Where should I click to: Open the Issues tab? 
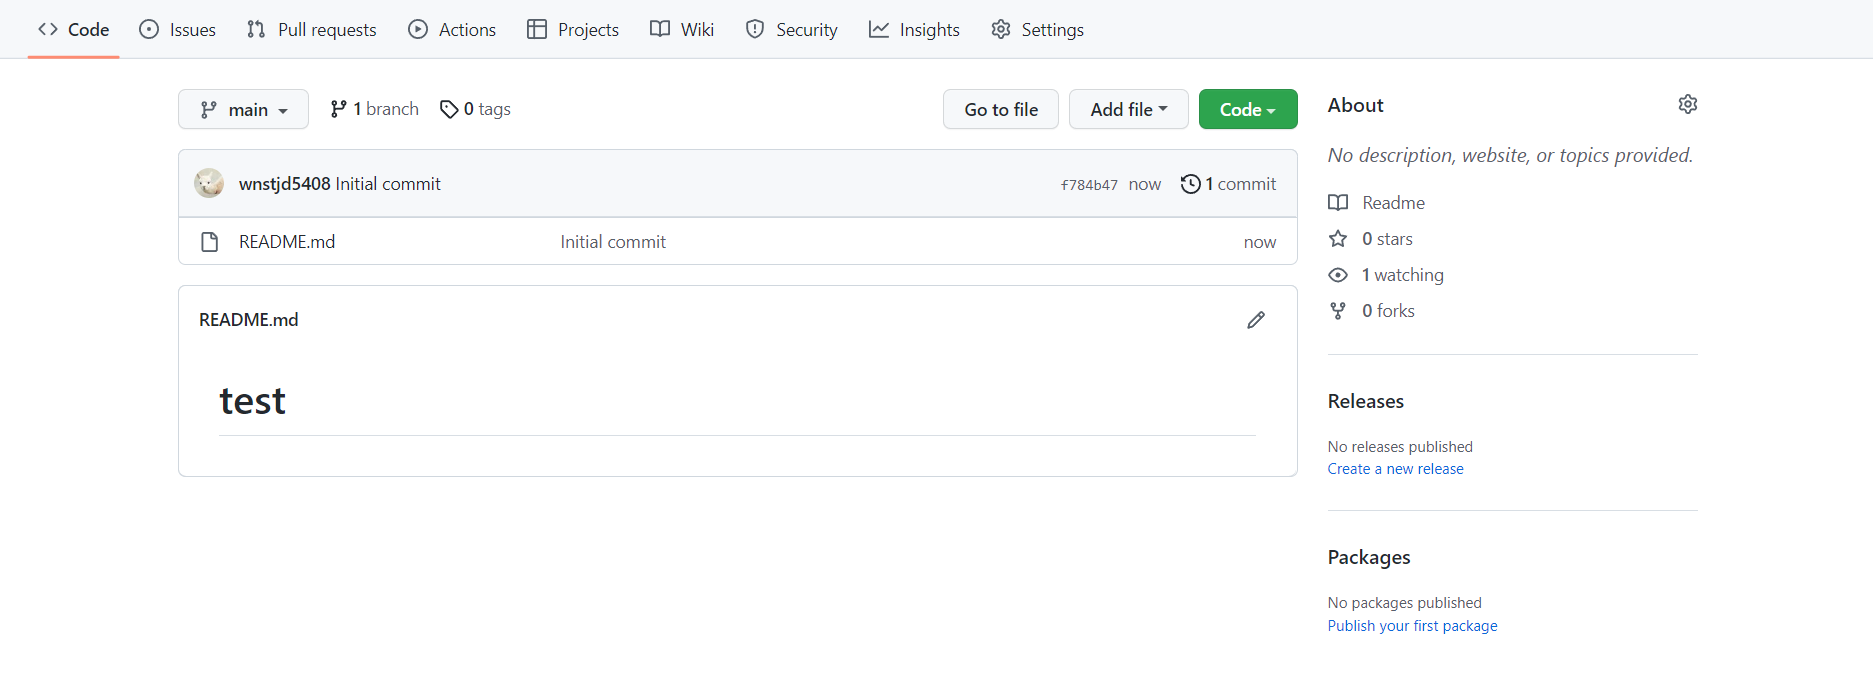pos(178,29)
